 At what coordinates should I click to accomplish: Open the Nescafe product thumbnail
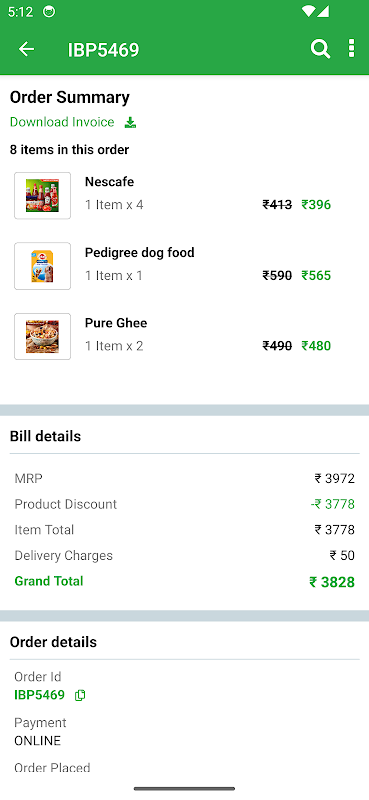pyautogui.click(x=42, y=195)
